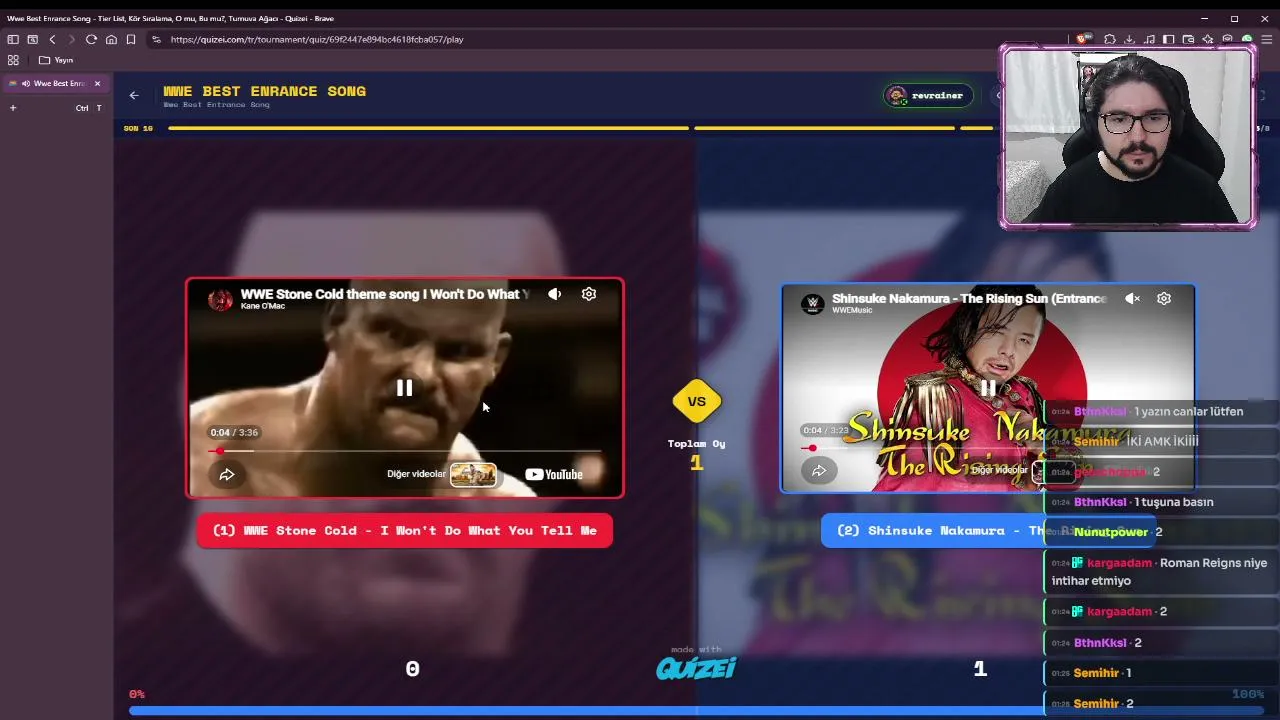This screenshot has height=720, width=1280.
Task: Open the browser home page
Action: coord(111,39)
